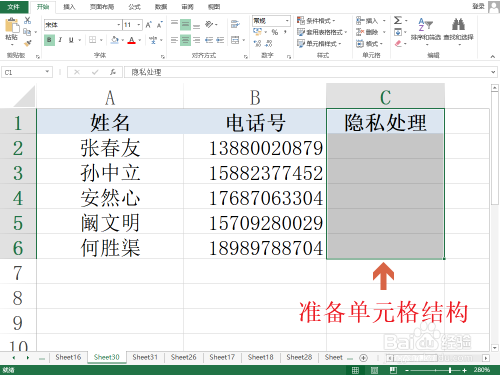Add a new sheet with plus icon
Viewport: 500px width, 375px height.
(x=363, y=358)
